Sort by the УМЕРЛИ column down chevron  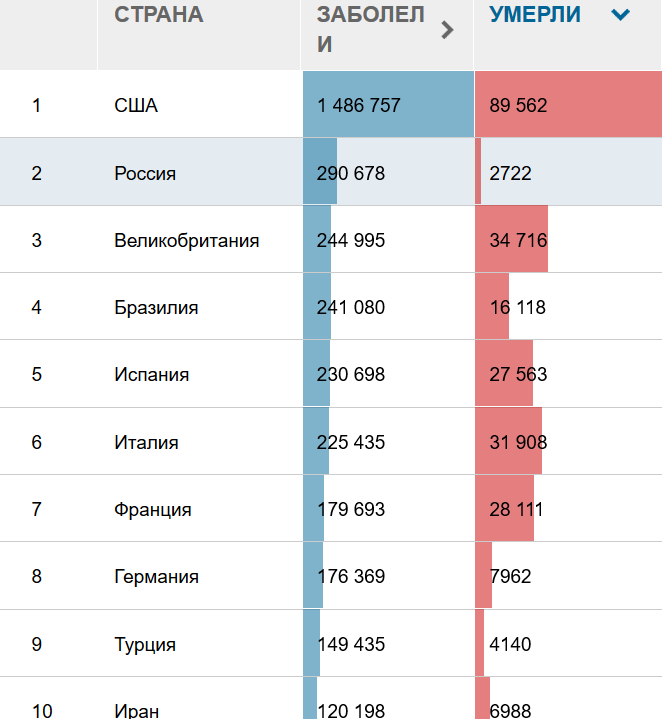click(620, 16)
